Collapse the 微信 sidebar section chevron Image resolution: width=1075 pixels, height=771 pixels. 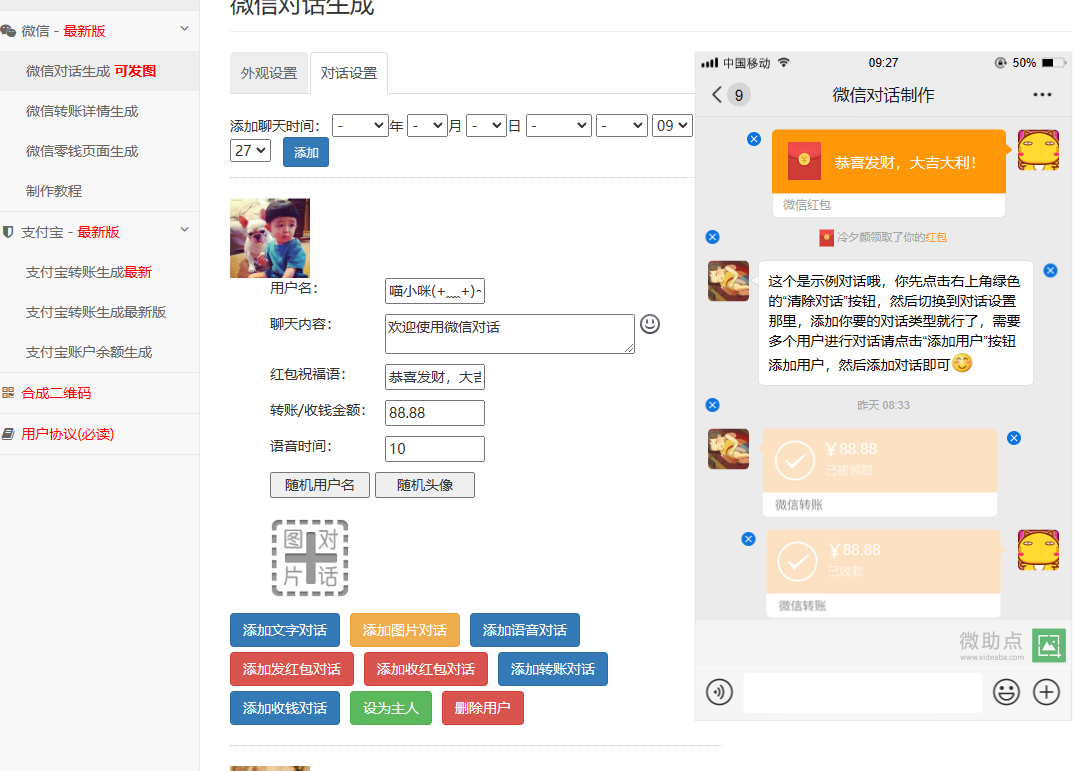(184, 29)
